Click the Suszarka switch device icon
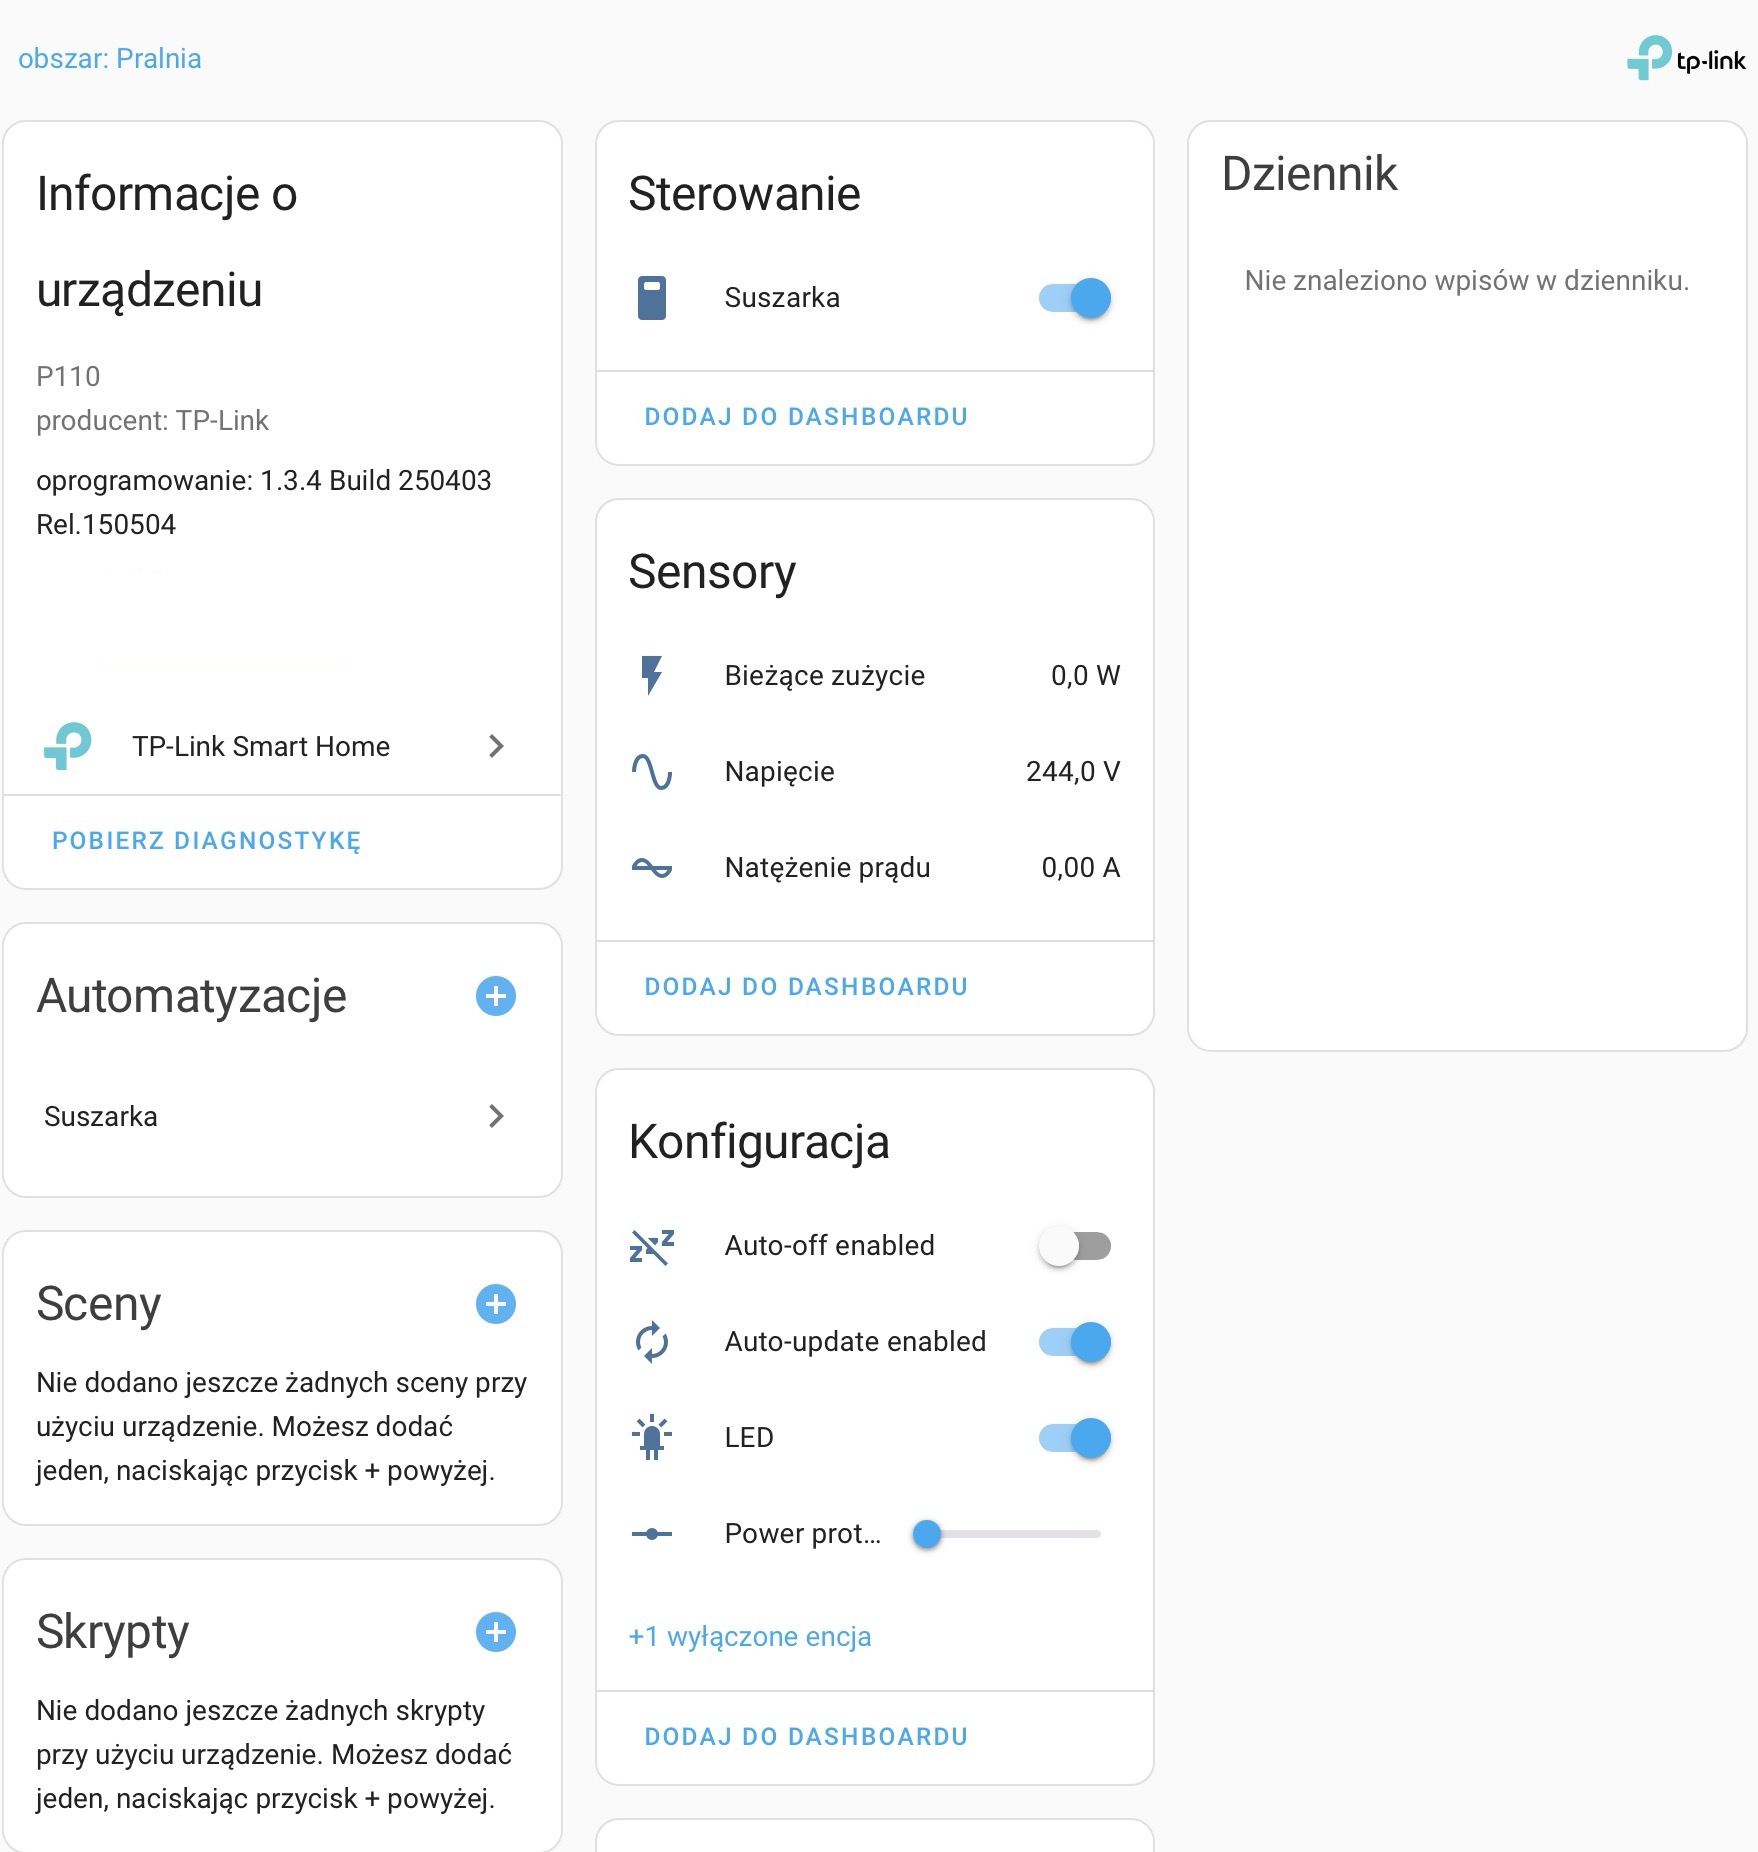The image size is (1758, 1852). [652, 298]
